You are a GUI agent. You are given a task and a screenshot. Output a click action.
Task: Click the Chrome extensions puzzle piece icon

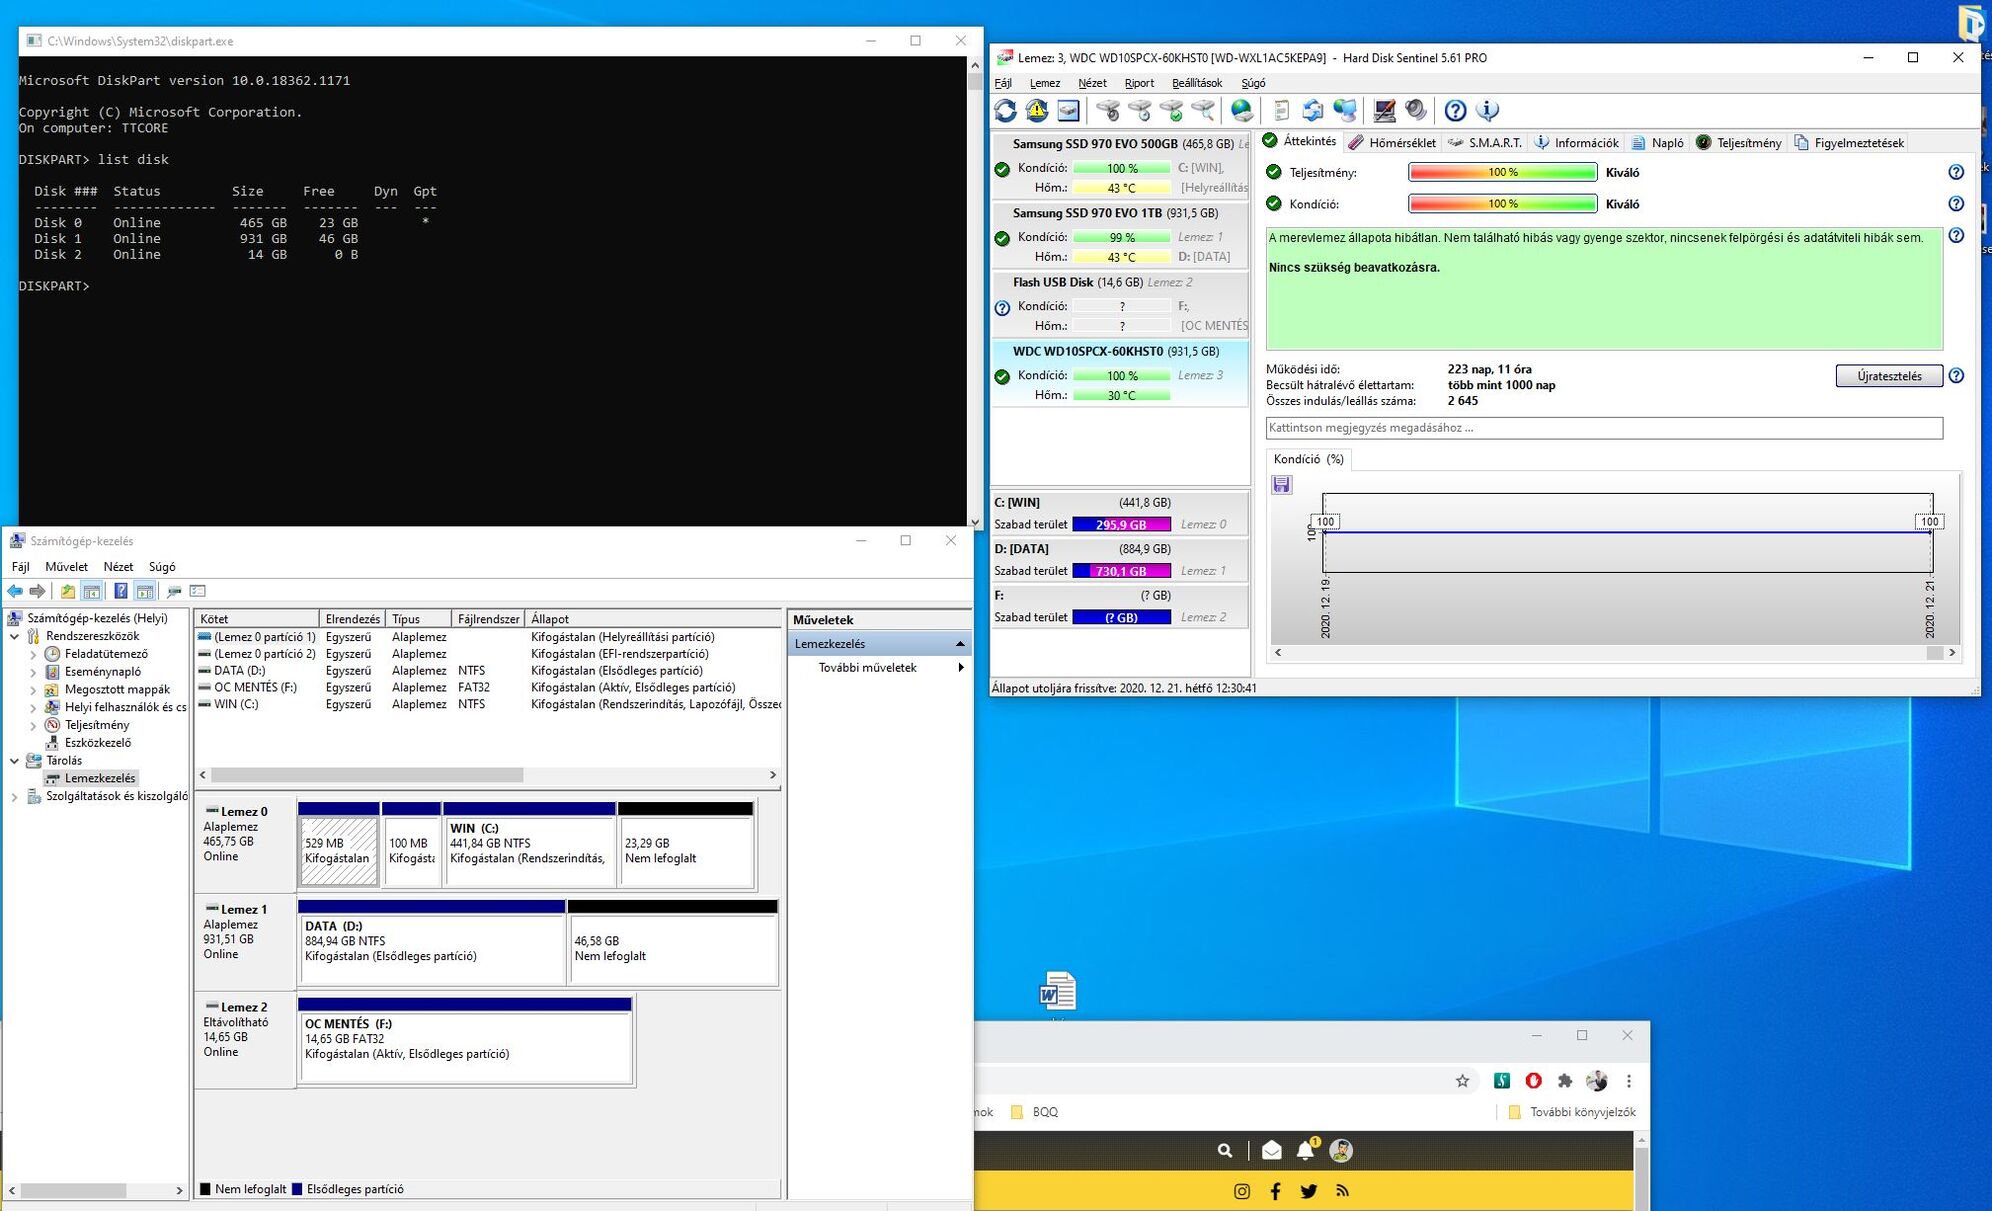tap(1565, 1081)
